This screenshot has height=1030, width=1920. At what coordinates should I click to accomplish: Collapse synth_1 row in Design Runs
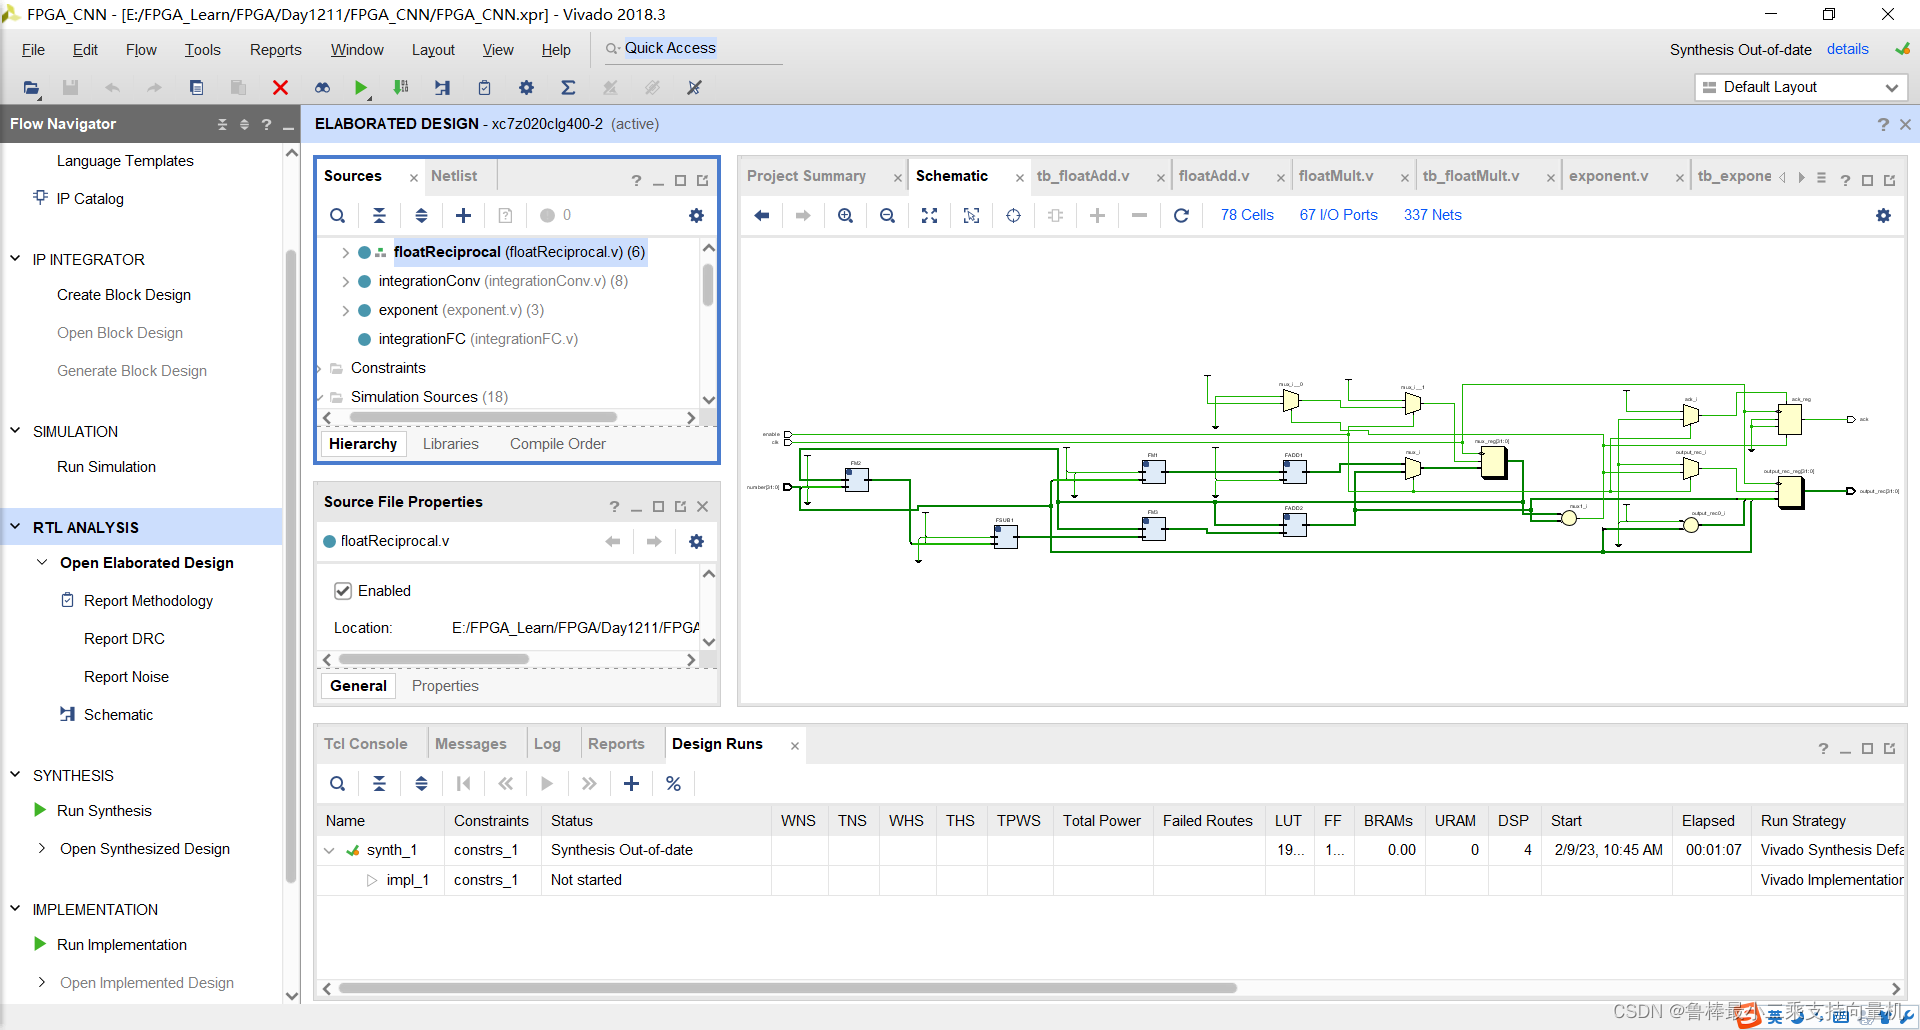(x=329, y=851)
